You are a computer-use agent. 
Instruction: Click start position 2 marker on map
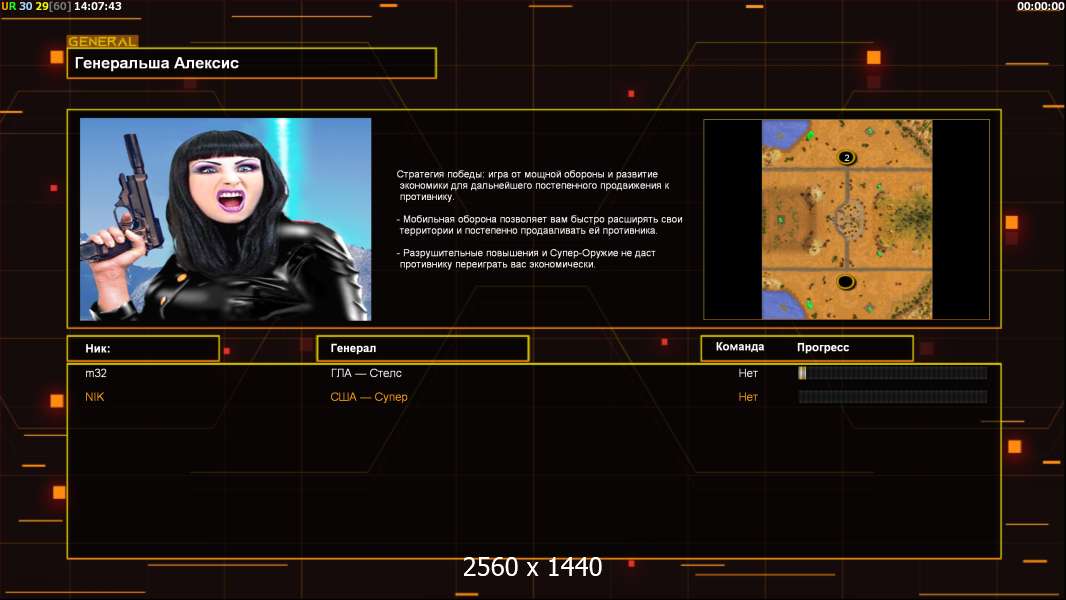coord(847,157)
